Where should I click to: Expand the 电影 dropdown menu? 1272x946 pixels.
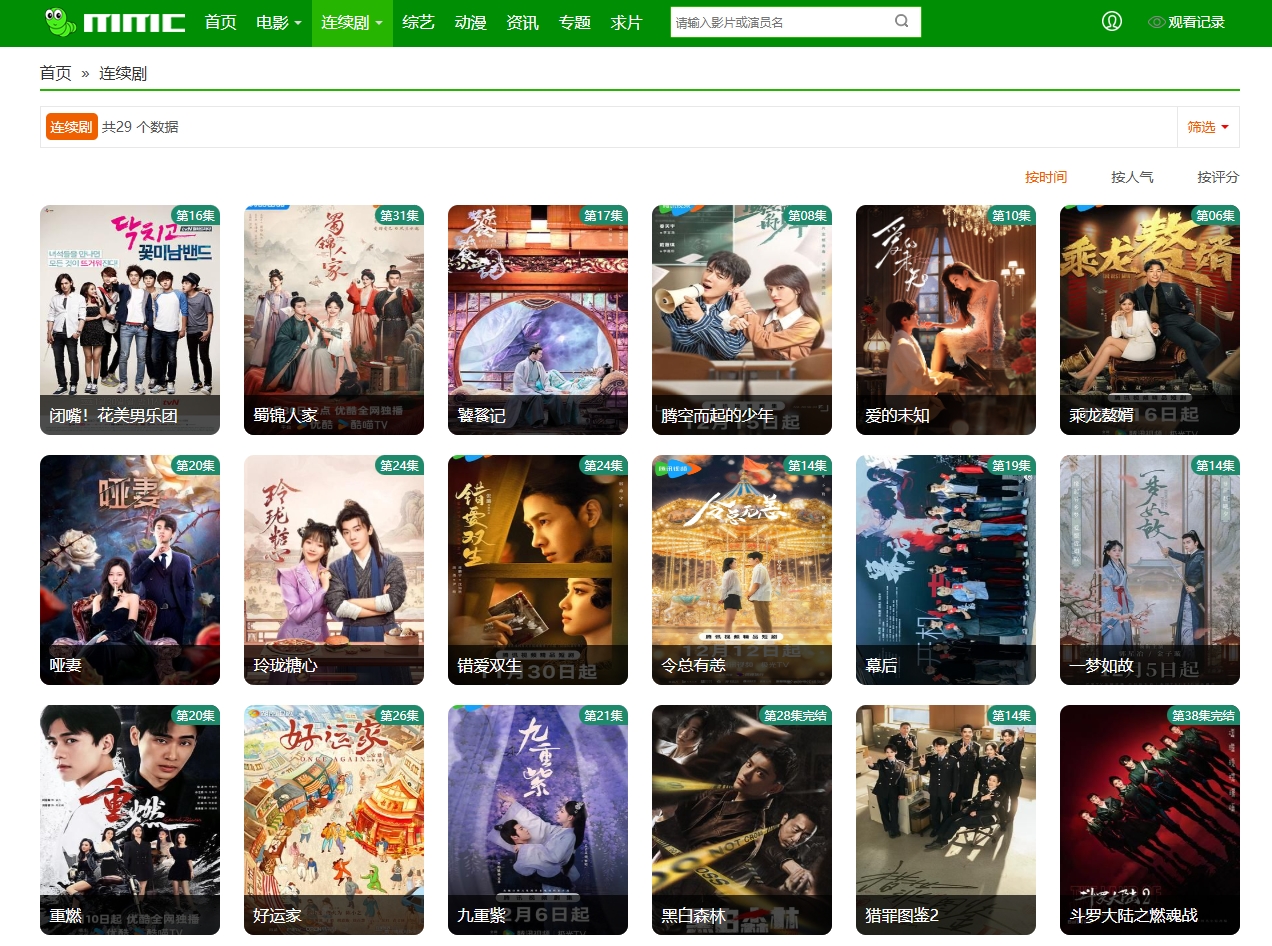279,22
